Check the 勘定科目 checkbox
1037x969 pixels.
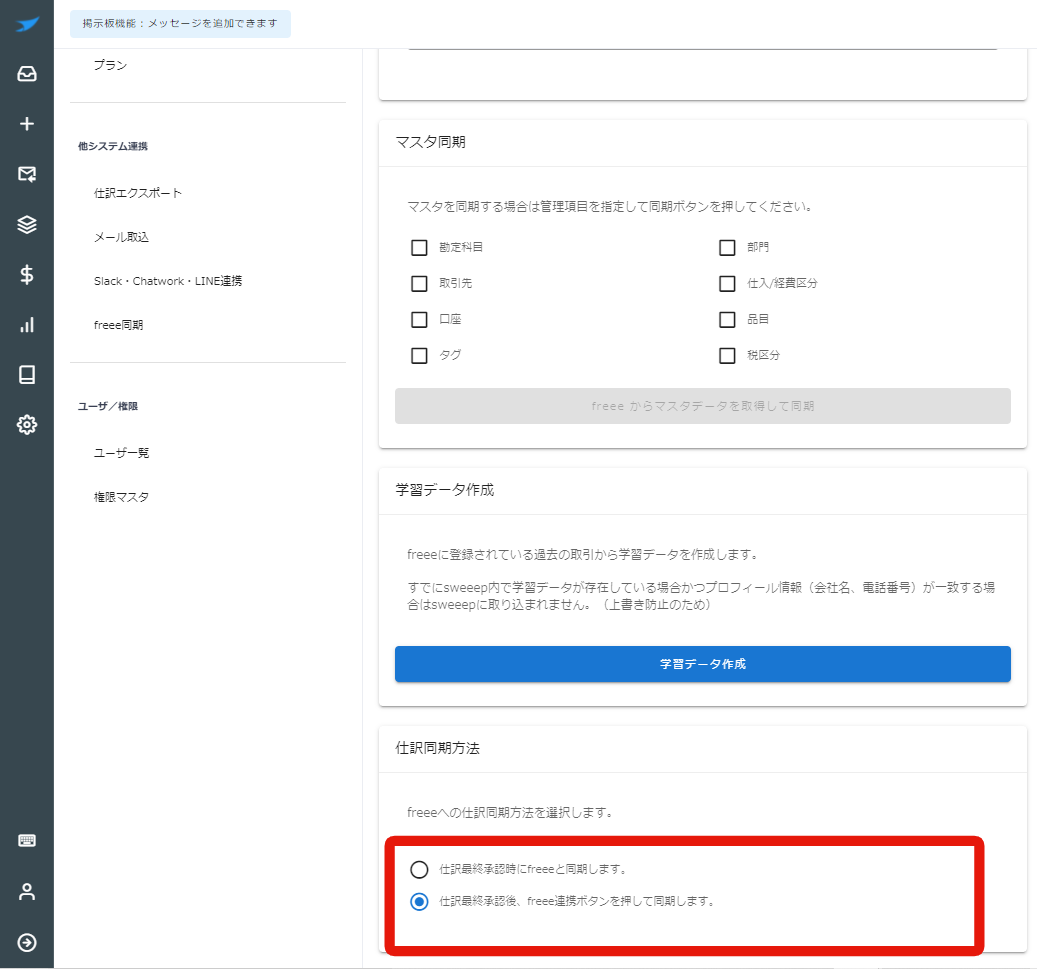[419, 247]
